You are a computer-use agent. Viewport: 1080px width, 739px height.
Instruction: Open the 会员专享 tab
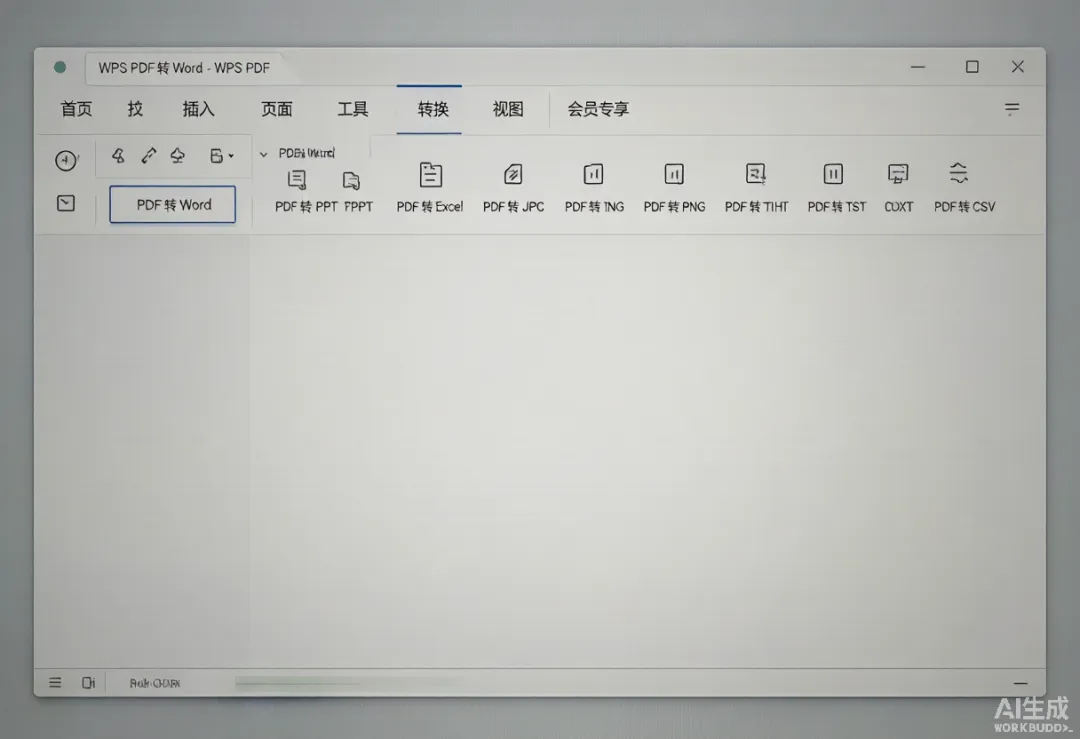[598, 109]
